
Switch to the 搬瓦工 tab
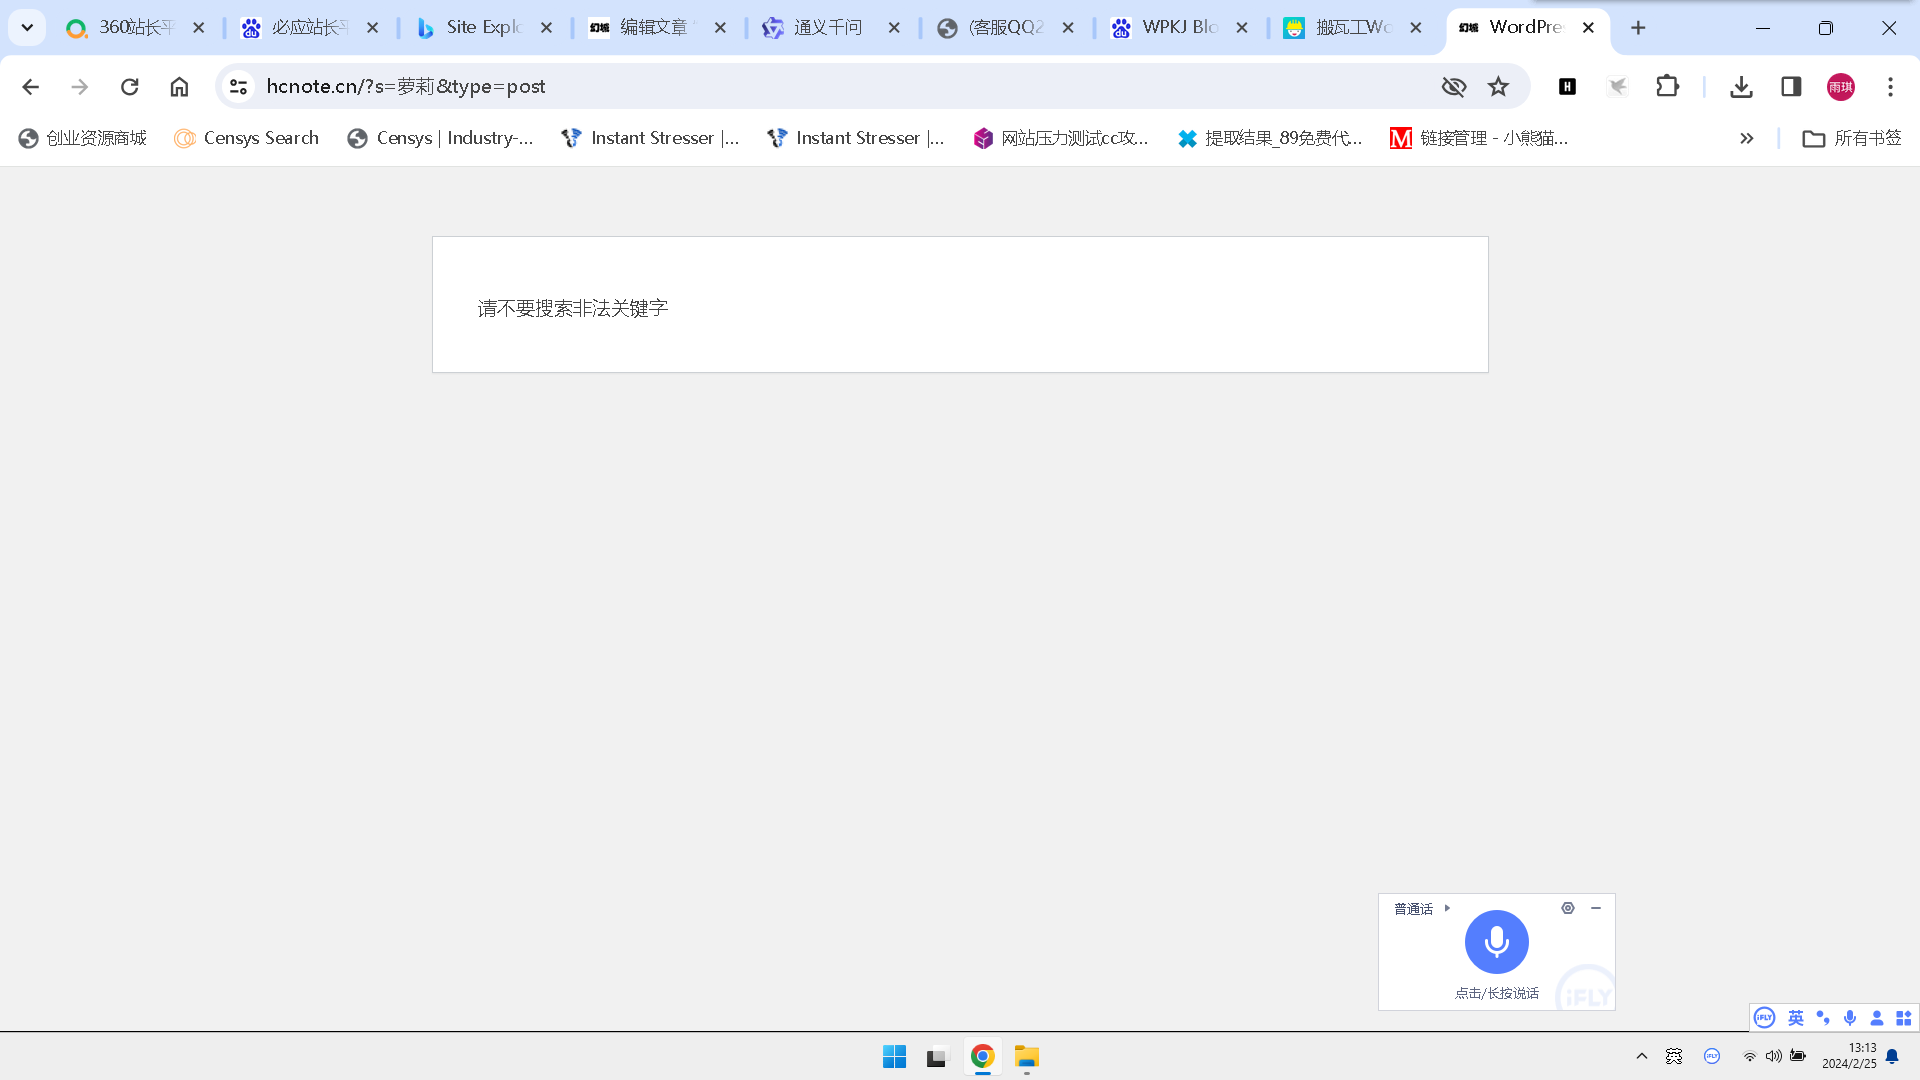pos(1353,28)
